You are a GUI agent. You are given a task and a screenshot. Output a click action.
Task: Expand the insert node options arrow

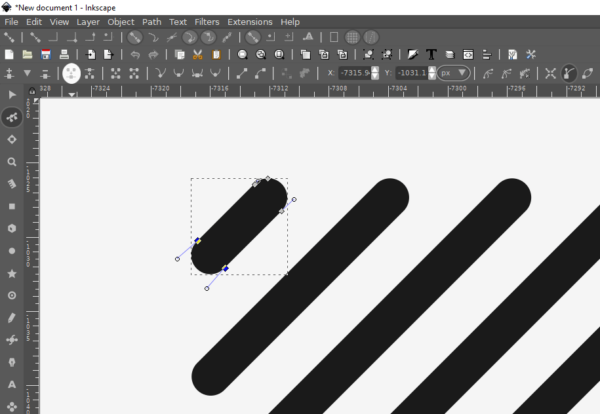click(27, 73)
